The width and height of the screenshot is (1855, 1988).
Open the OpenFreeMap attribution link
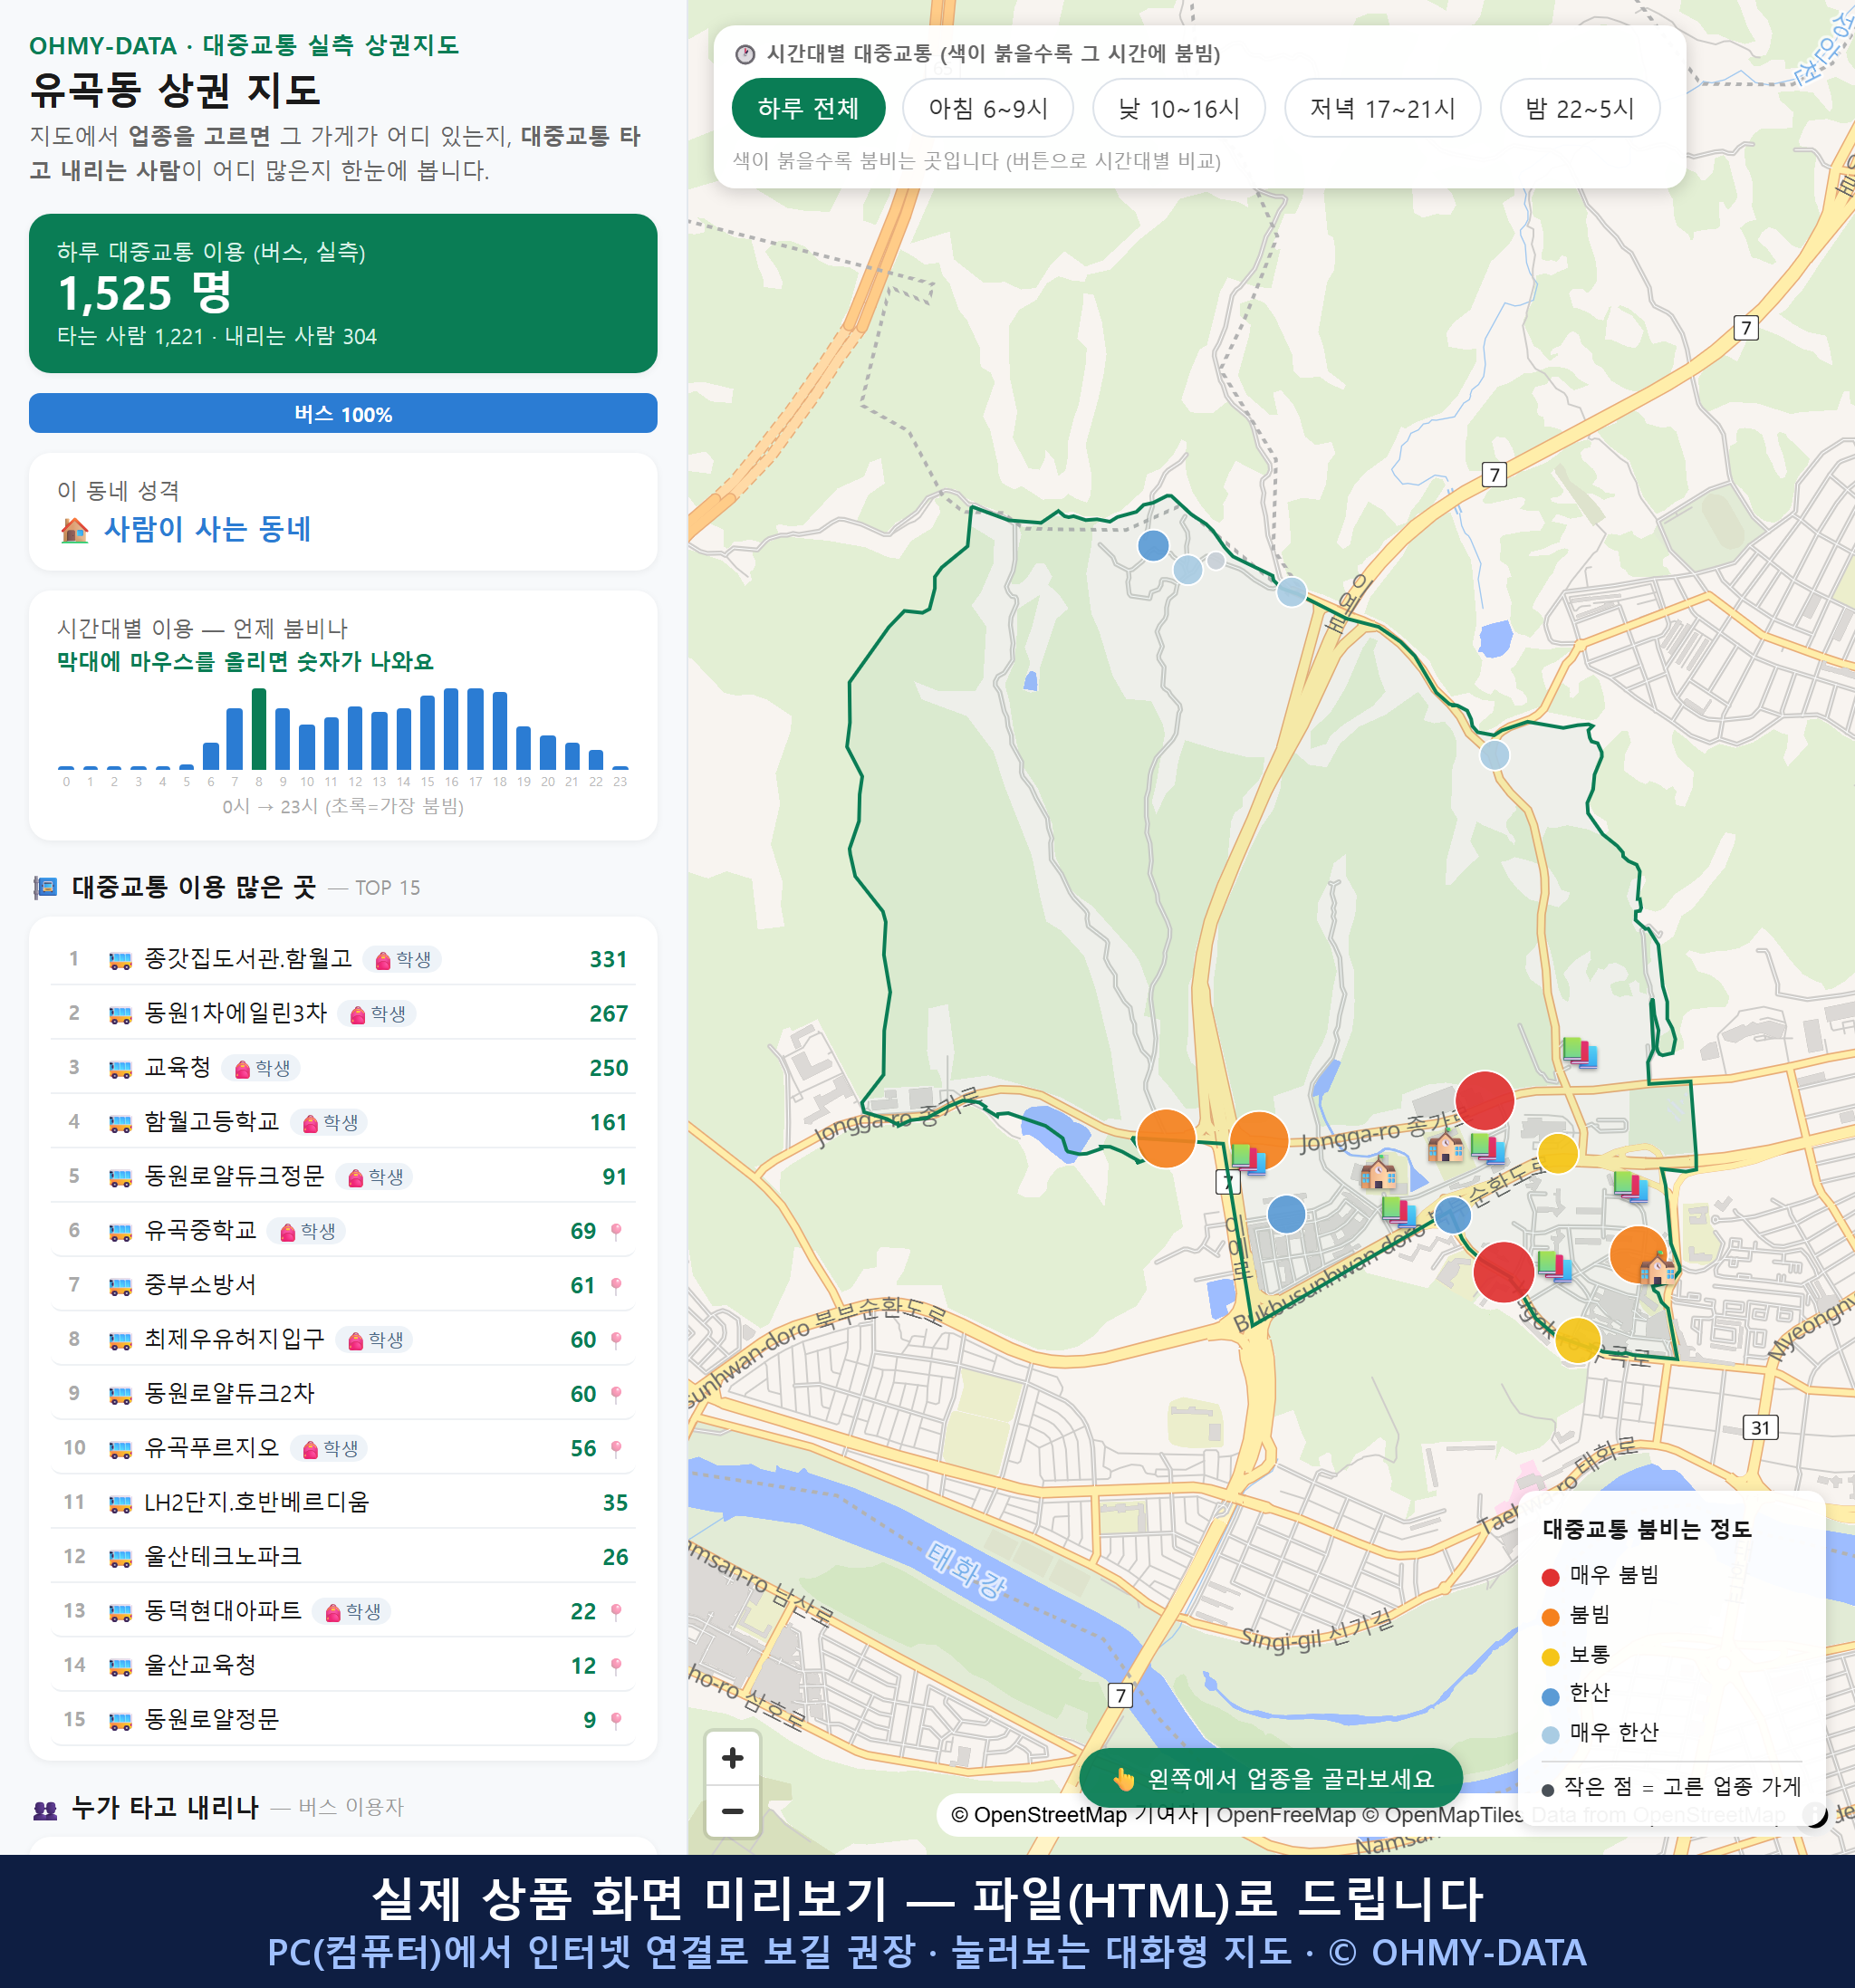(x=1285, y=1814)
